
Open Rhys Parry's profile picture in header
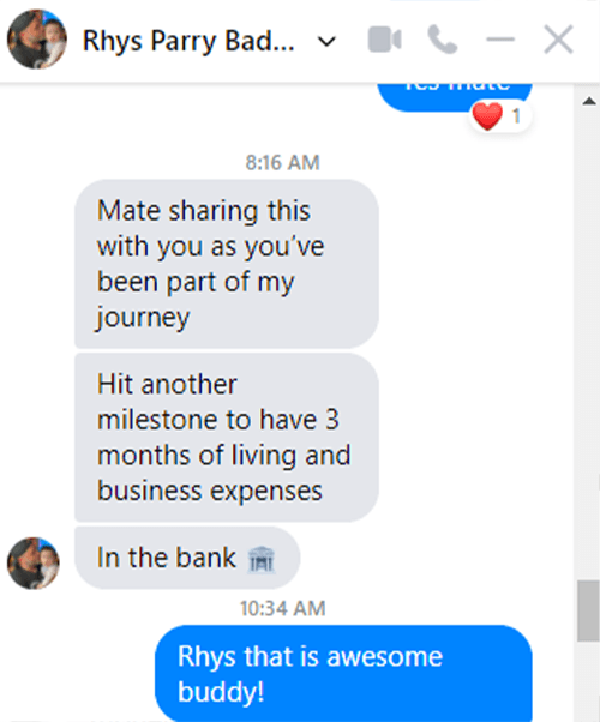pyautogui.click(x=36, y=39)
